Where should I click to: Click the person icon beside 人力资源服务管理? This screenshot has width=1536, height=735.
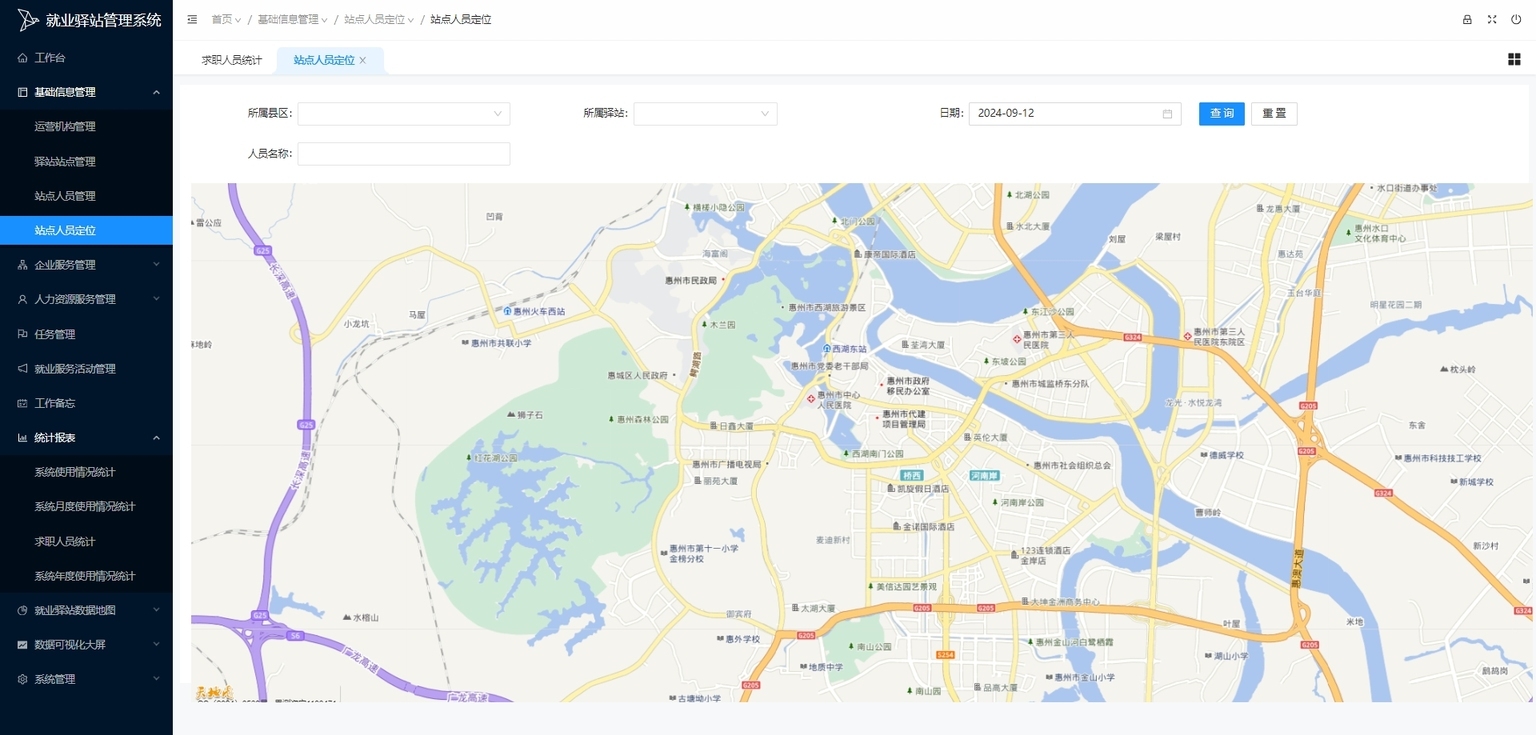(23, 299)
